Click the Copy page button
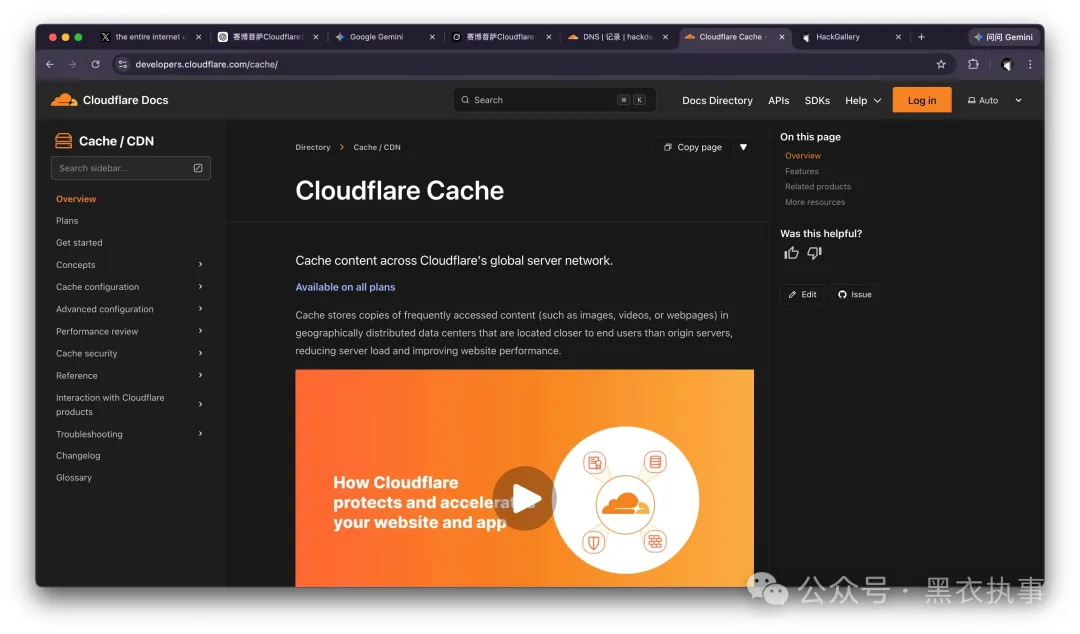 point(692,147)
